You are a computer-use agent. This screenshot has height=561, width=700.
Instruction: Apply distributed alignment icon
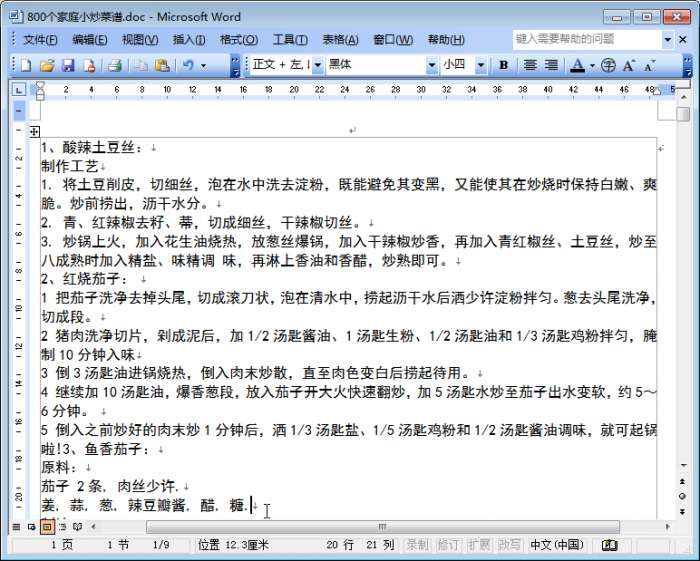551,66
